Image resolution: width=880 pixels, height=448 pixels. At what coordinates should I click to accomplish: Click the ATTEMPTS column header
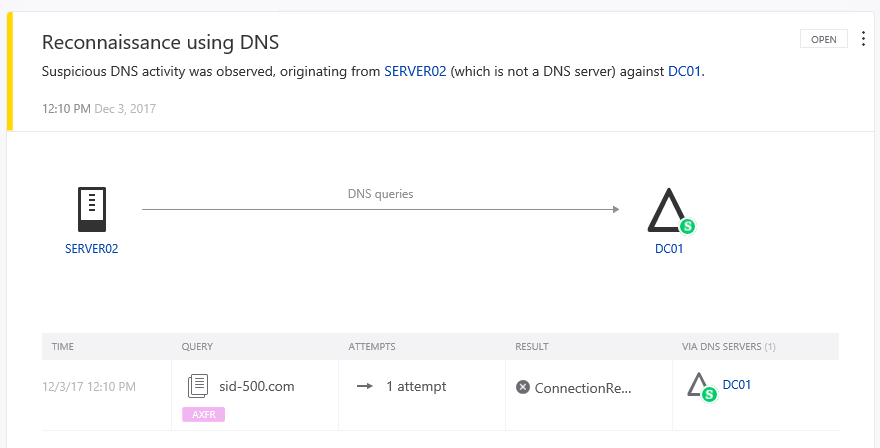pyautogui.click(x=372, y=346)
